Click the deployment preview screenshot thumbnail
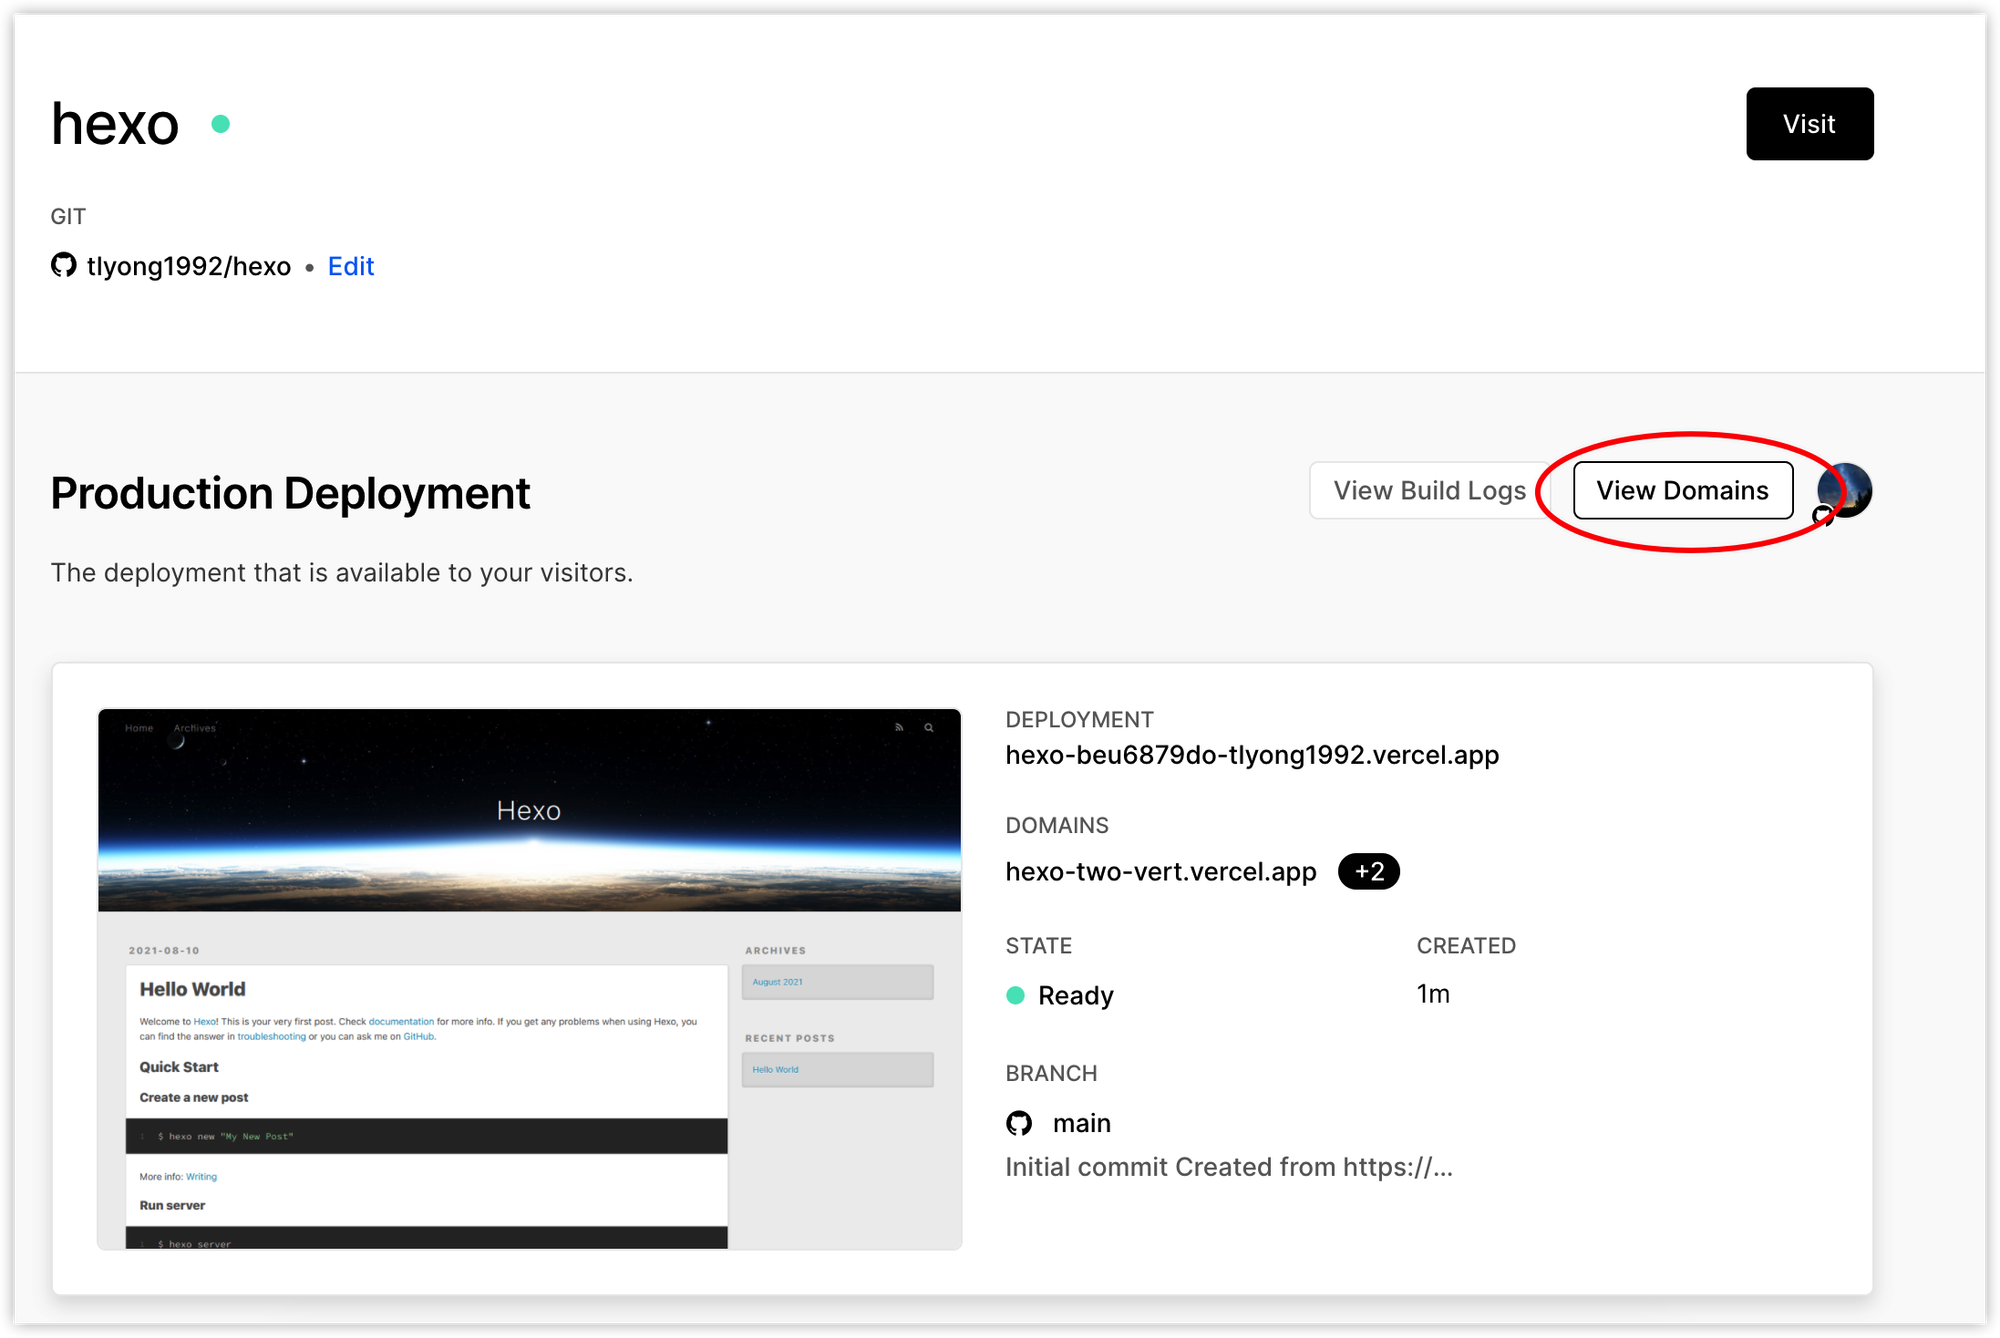Viewport: 2000px width, 1338px height. (531, 977)
